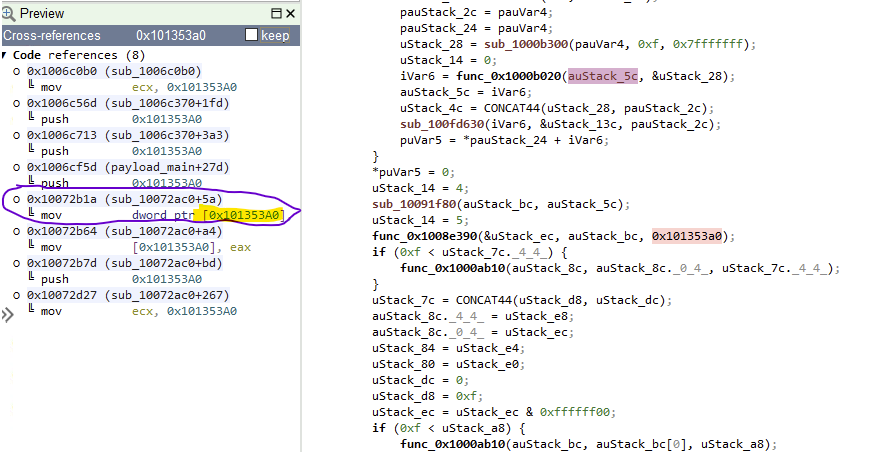Screen dimensions: 886x452
Task: Follow func_0x1000ab10 call with auStack_bc
Action: click(x=453, y=445)
